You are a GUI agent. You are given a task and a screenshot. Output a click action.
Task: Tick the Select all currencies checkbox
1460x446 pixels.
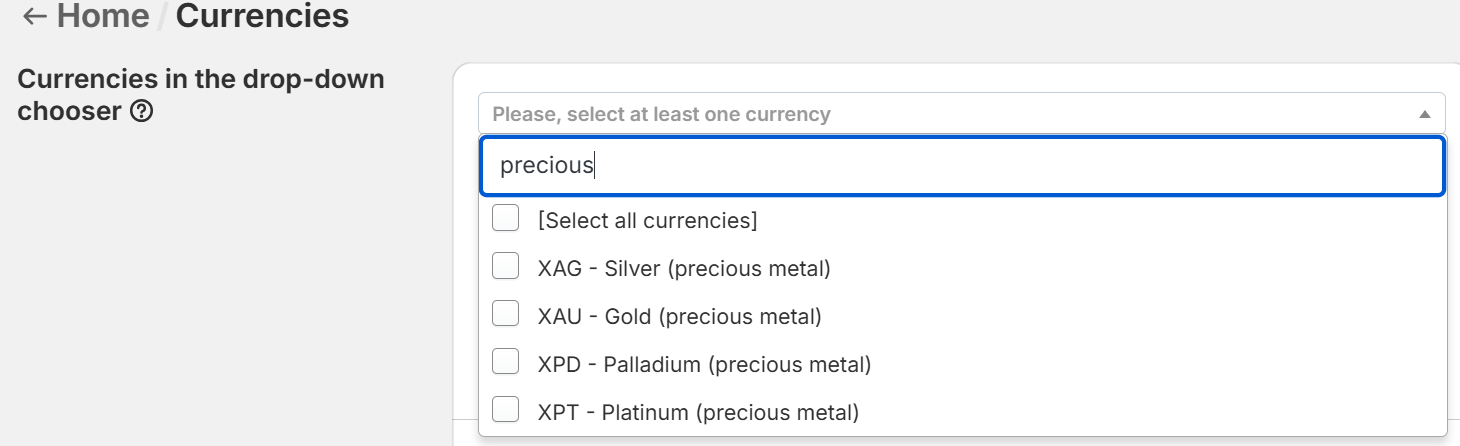coord(506,219)
